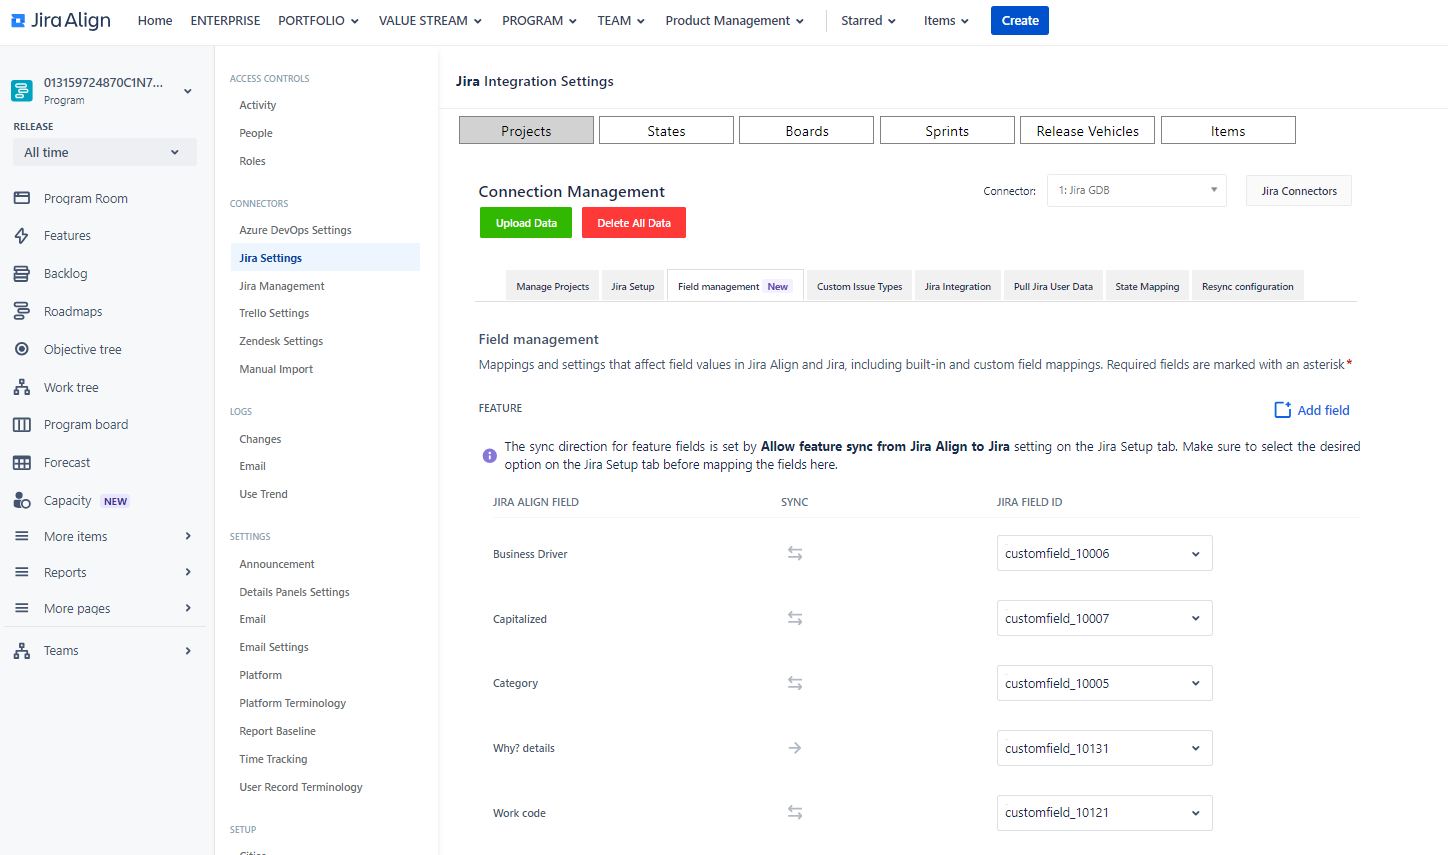This screenshot has width=1448, height=855.
Task: Go to Home in top navigation
Action: (155, 20)
